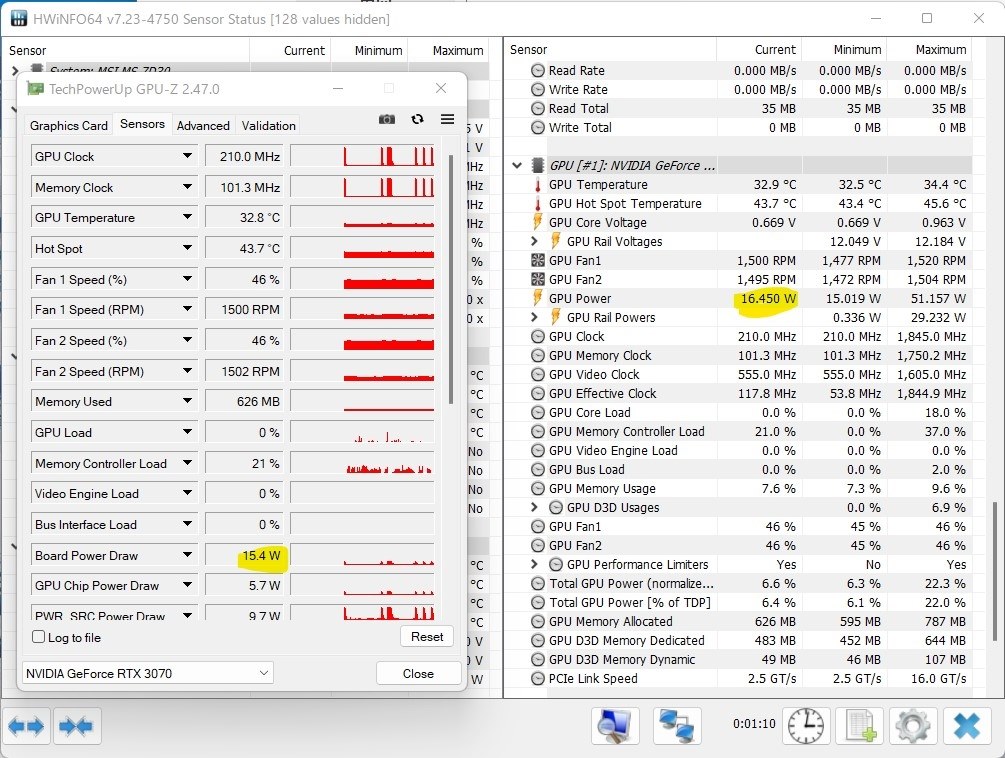Screen dimensions: 1005x758
Task: Open the Memory Used sensor dropdown
Action: point(187,401)
